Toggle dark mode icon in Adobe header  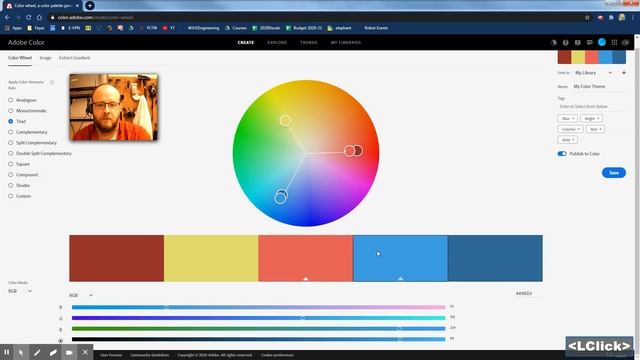(553, 42)
